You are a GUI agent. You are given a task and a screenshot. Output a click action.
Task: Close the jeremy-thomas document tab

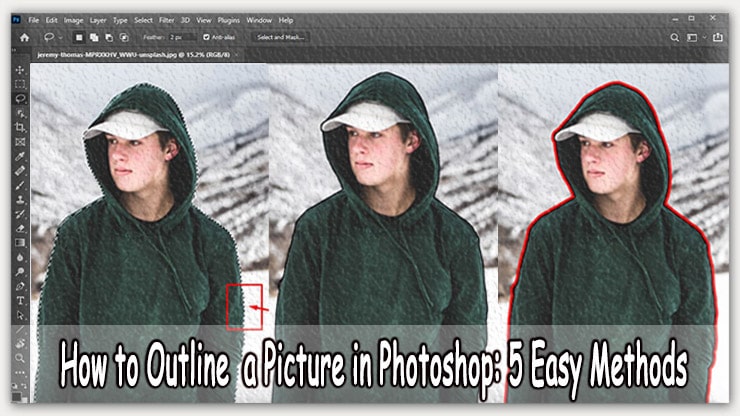click(236, 55)
